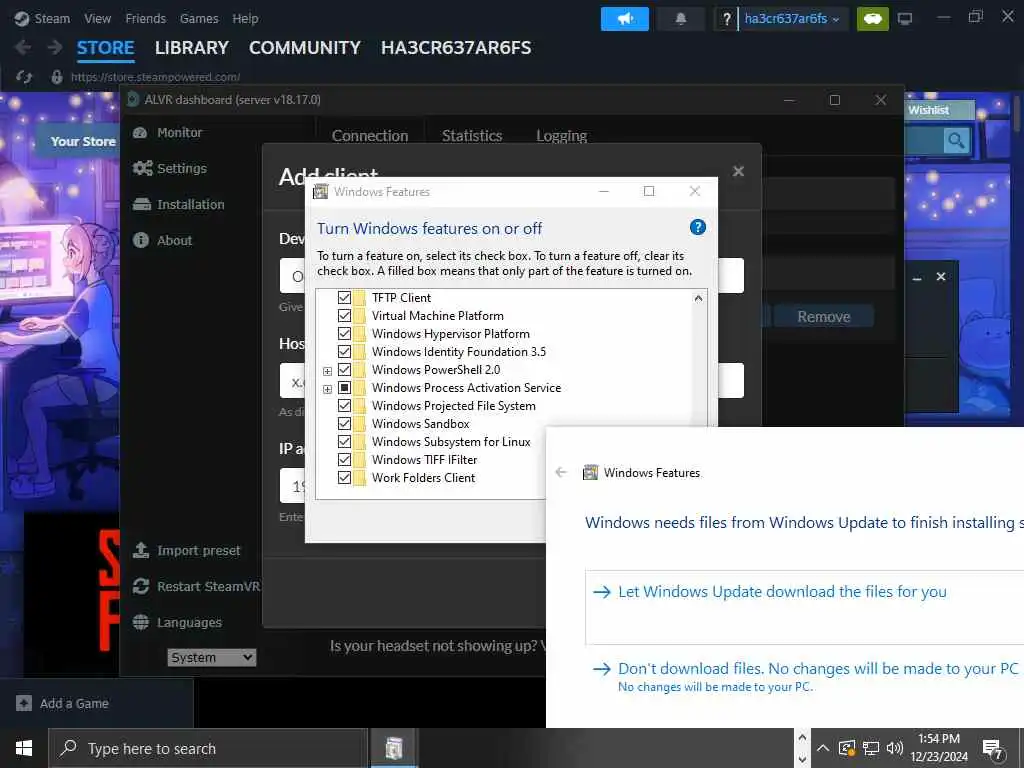Click the Steam store URL address

click(155, 77)
